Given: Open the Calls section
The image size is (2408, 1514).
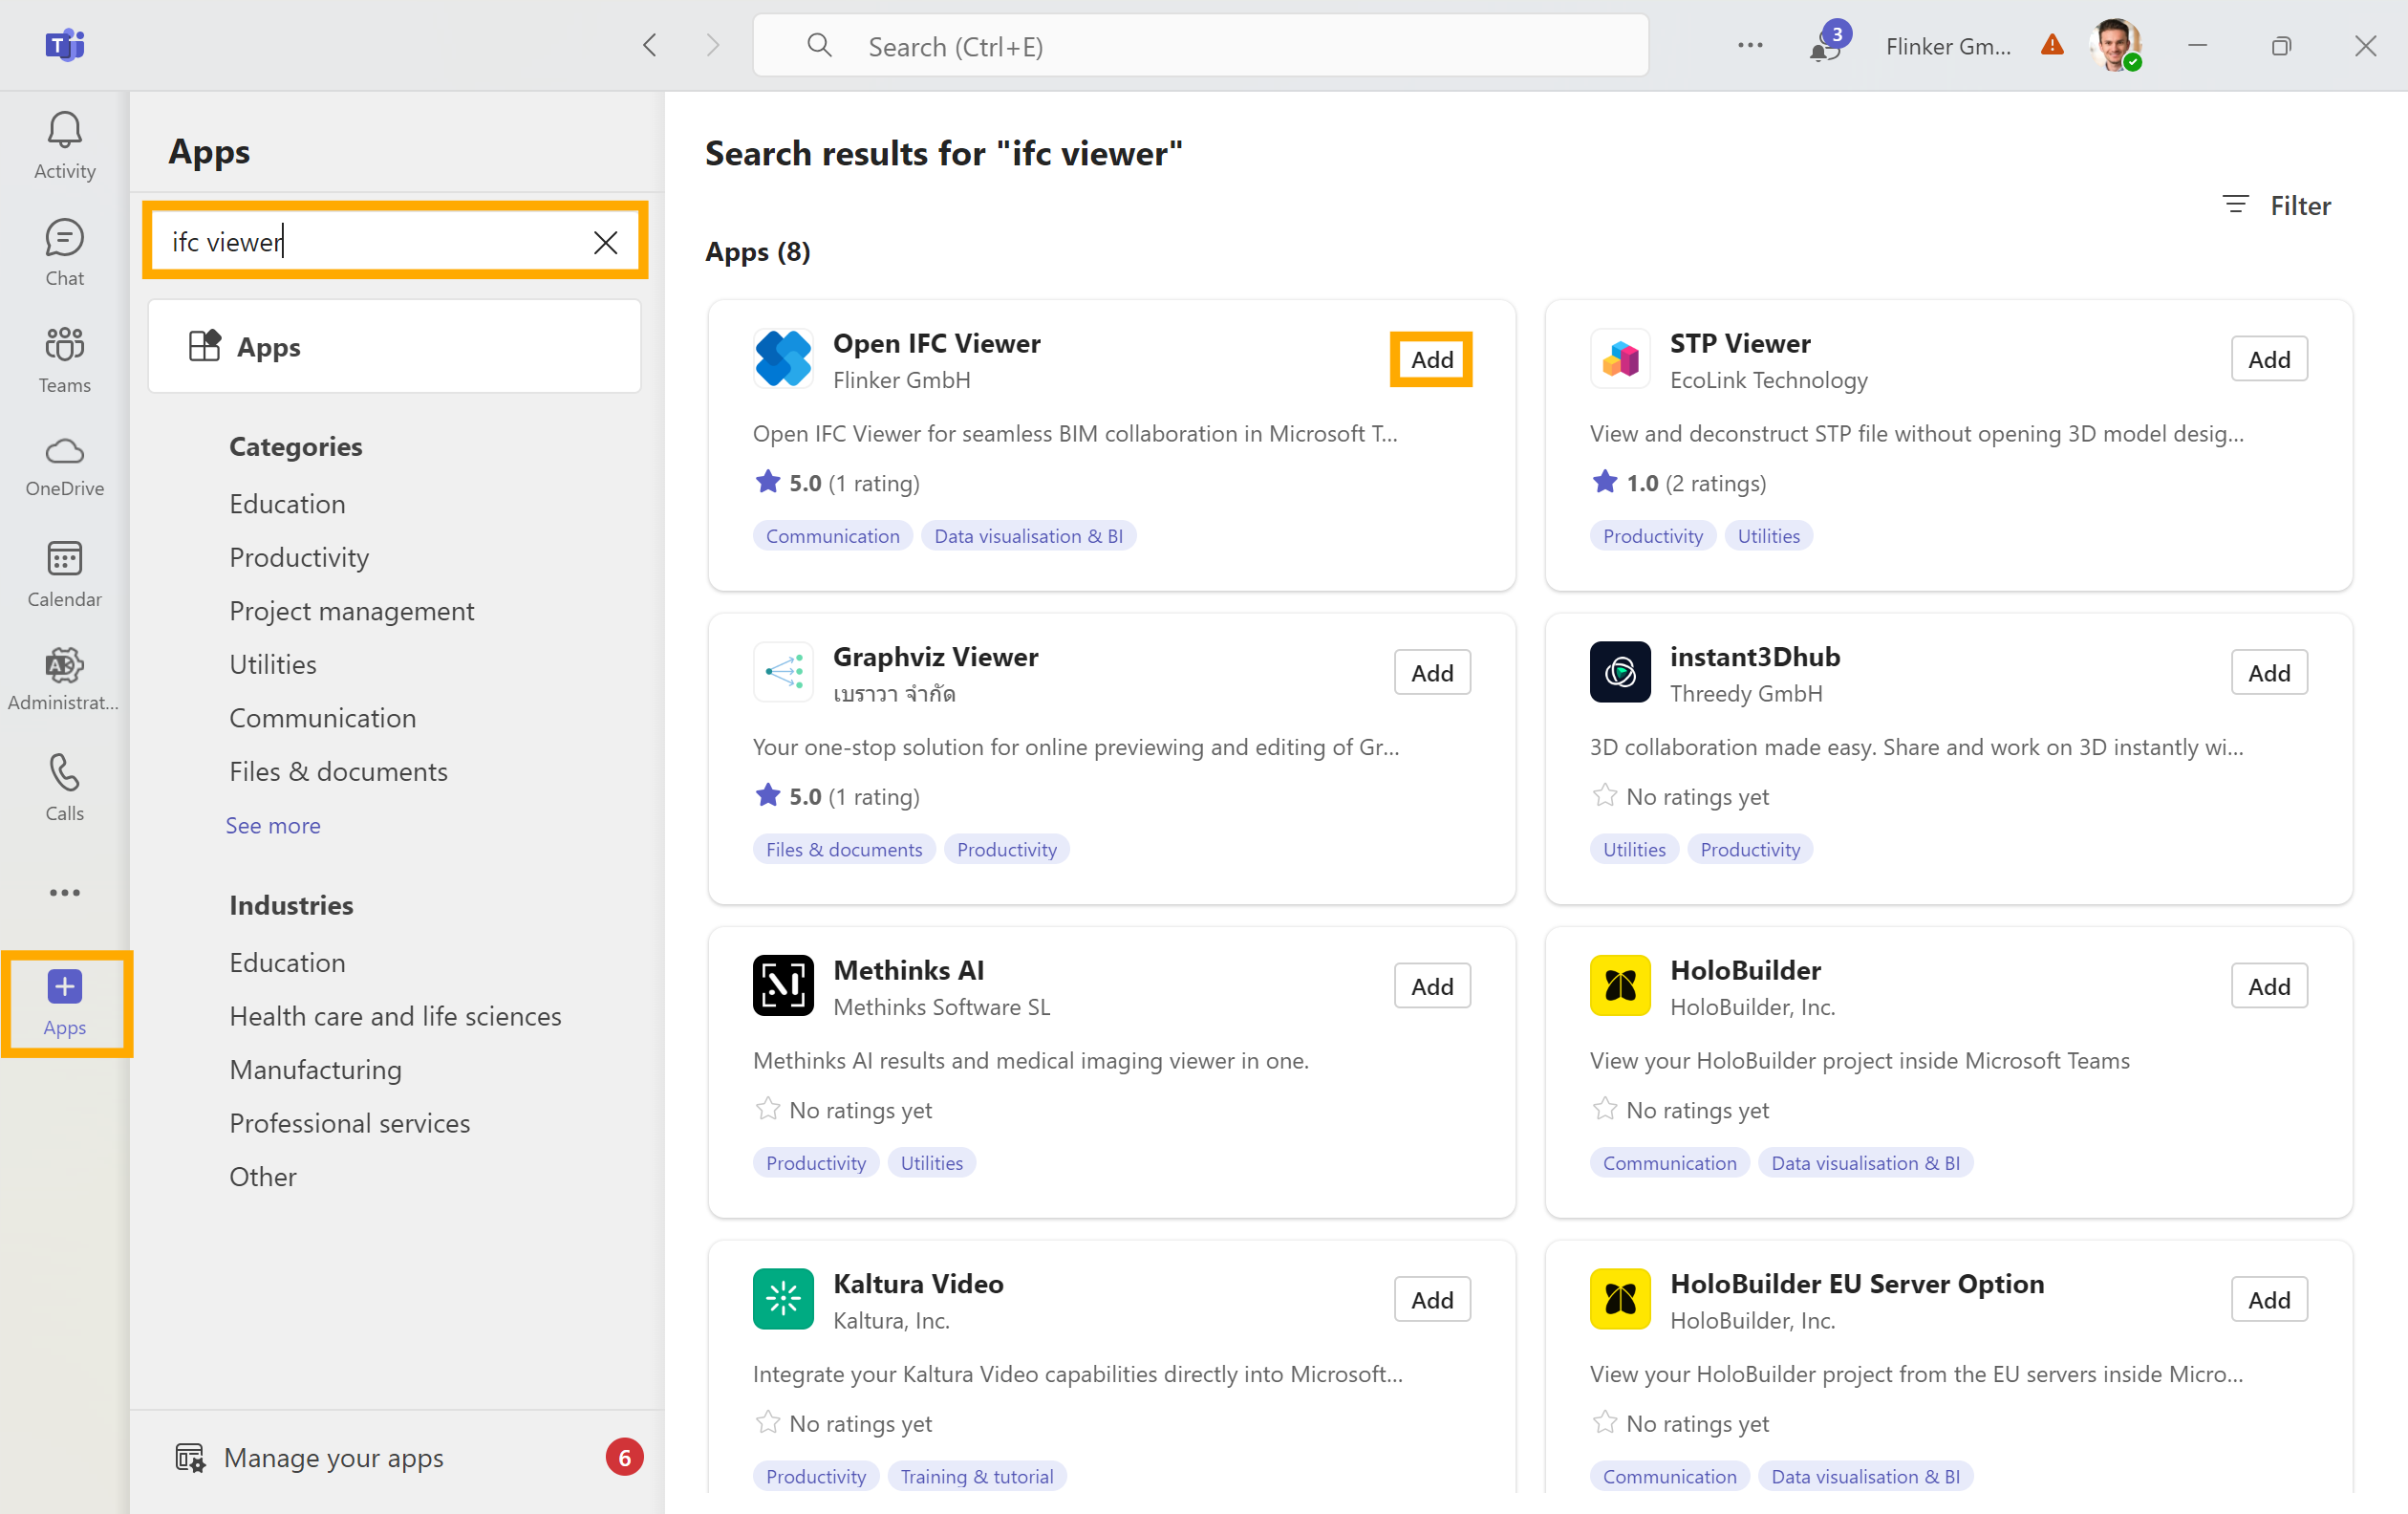Looking at the screenshot, I should coord(64,787).
